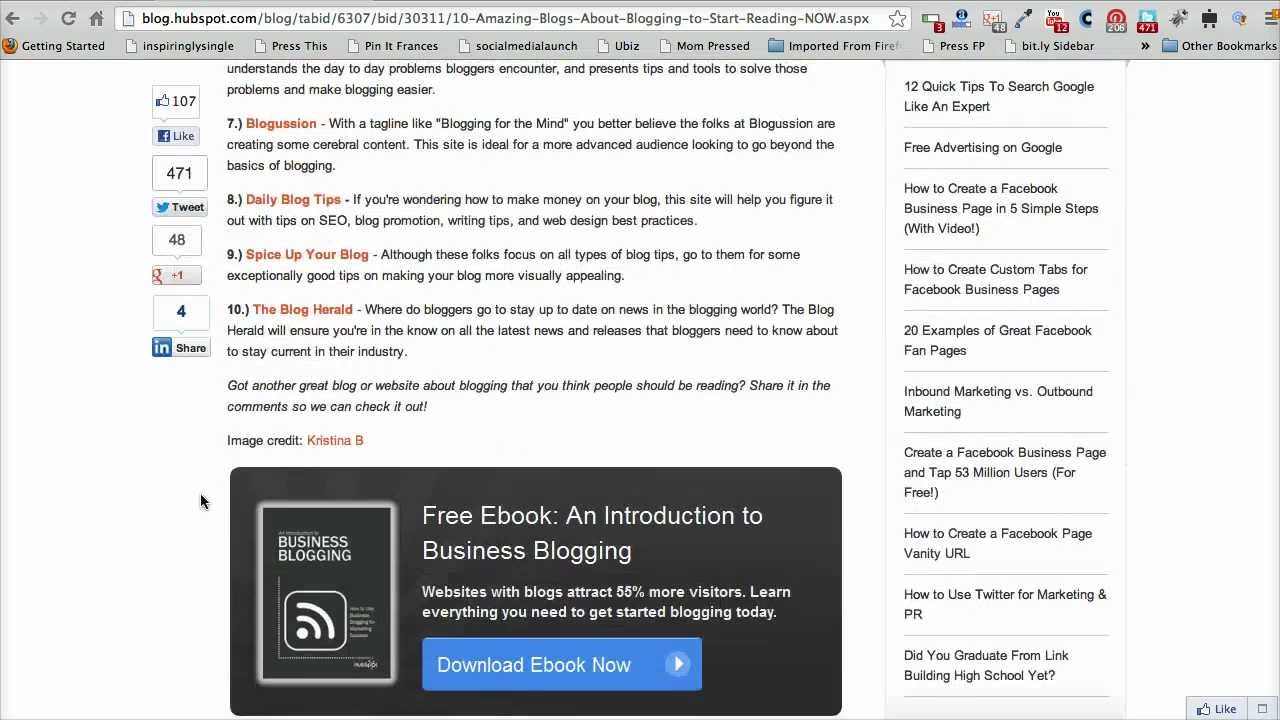
Task: Open the Pinterest extension showing 206
Action: [1116, 20]
